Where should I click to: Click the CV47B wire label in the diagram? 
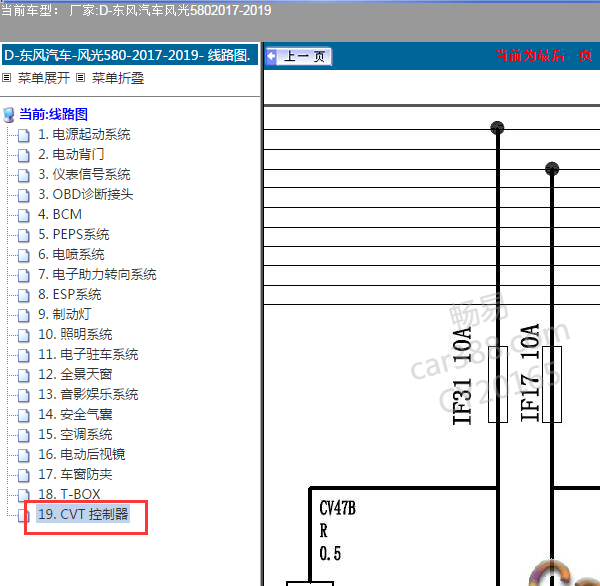point(337,508)
